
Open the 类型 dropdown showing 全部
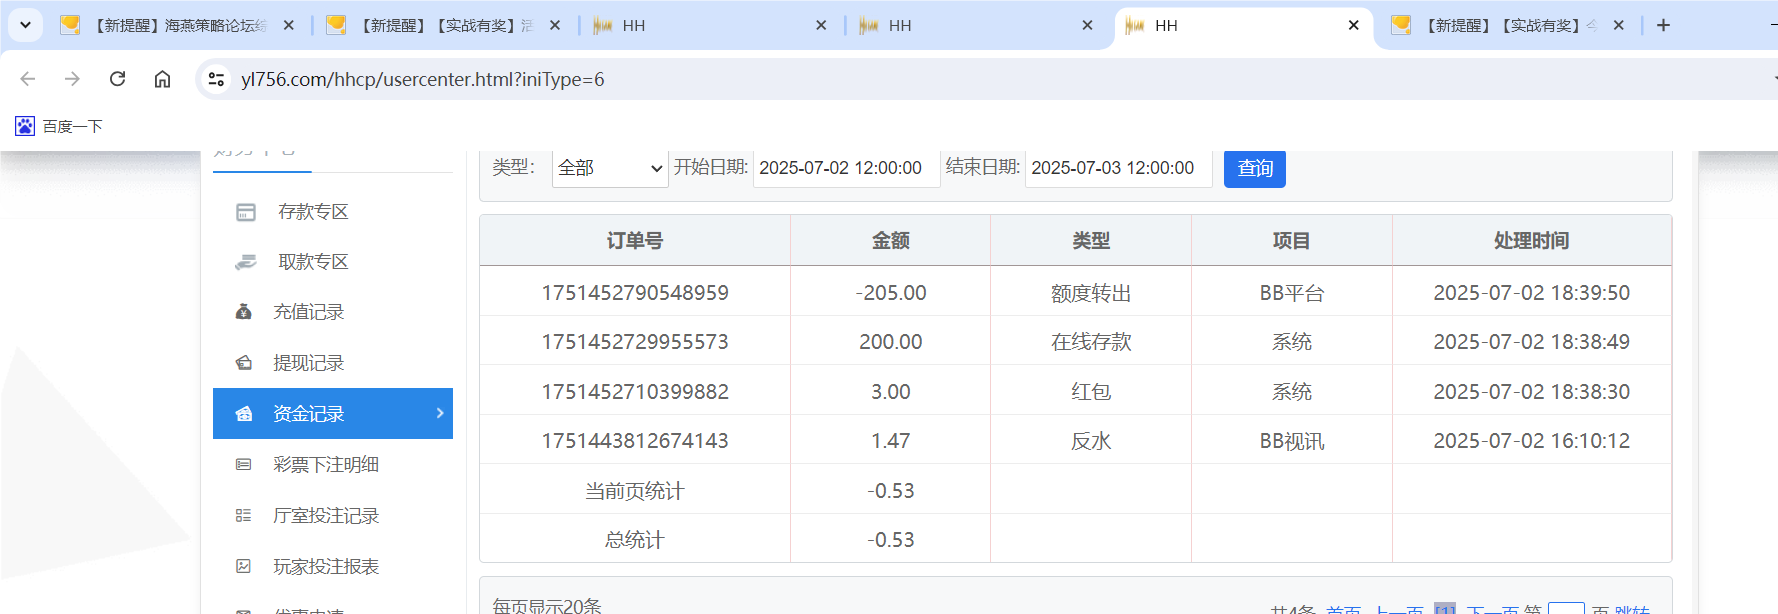click(x=609, y=168)
